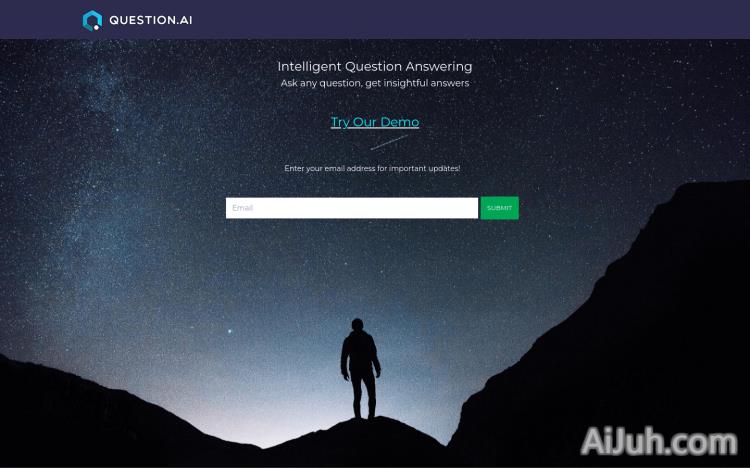Click the word 'Demo' in the teal link
Viewport: 750px width, 468px height.
(x=400, y=122)
